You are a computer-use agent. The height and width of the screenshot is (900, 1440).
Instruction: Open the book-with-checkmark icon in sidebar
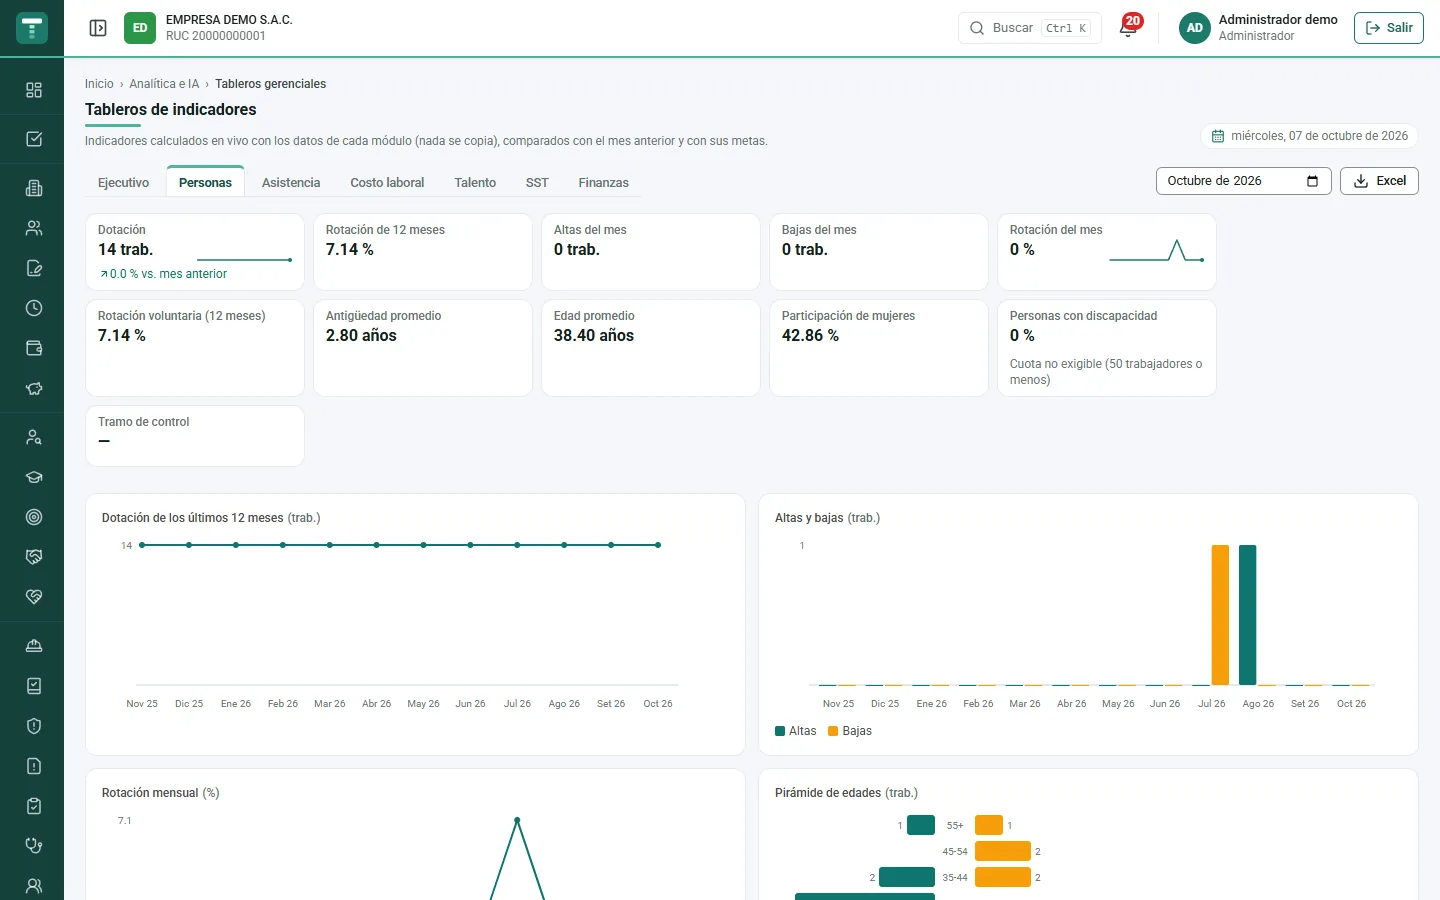point(34,686)
